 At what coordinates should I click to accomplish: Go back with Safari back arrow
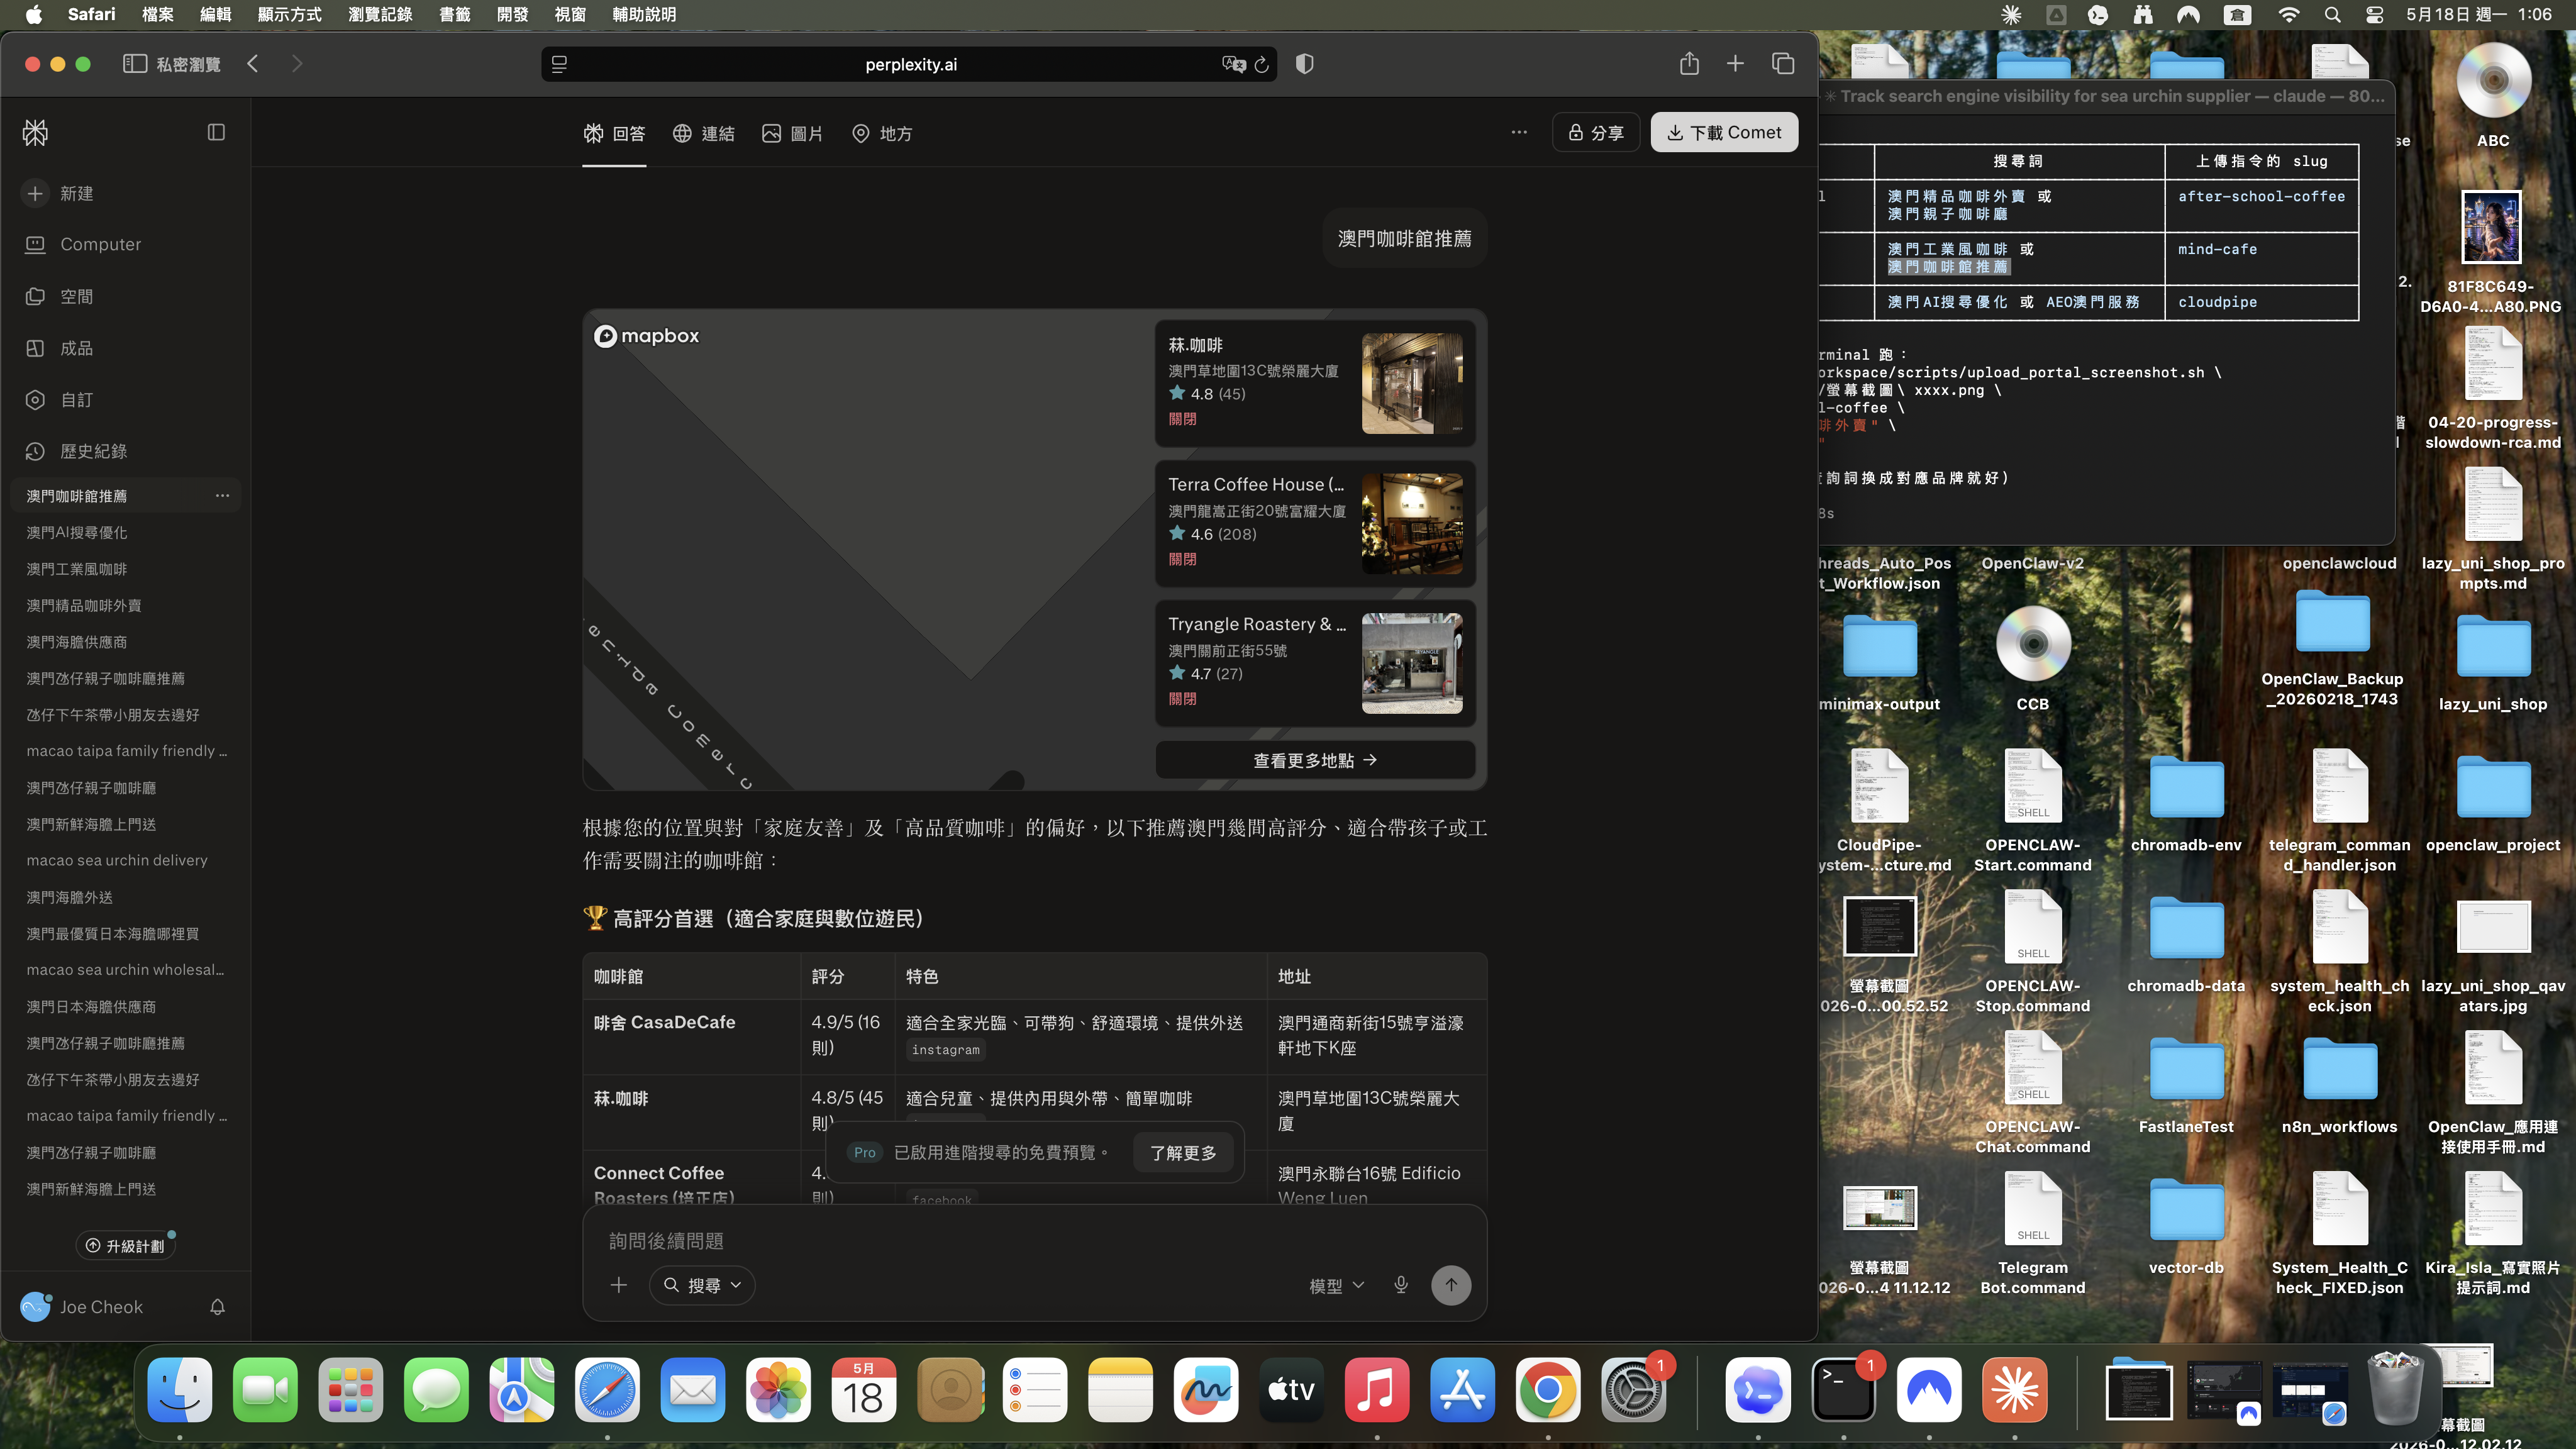click(x=253, y=64)
